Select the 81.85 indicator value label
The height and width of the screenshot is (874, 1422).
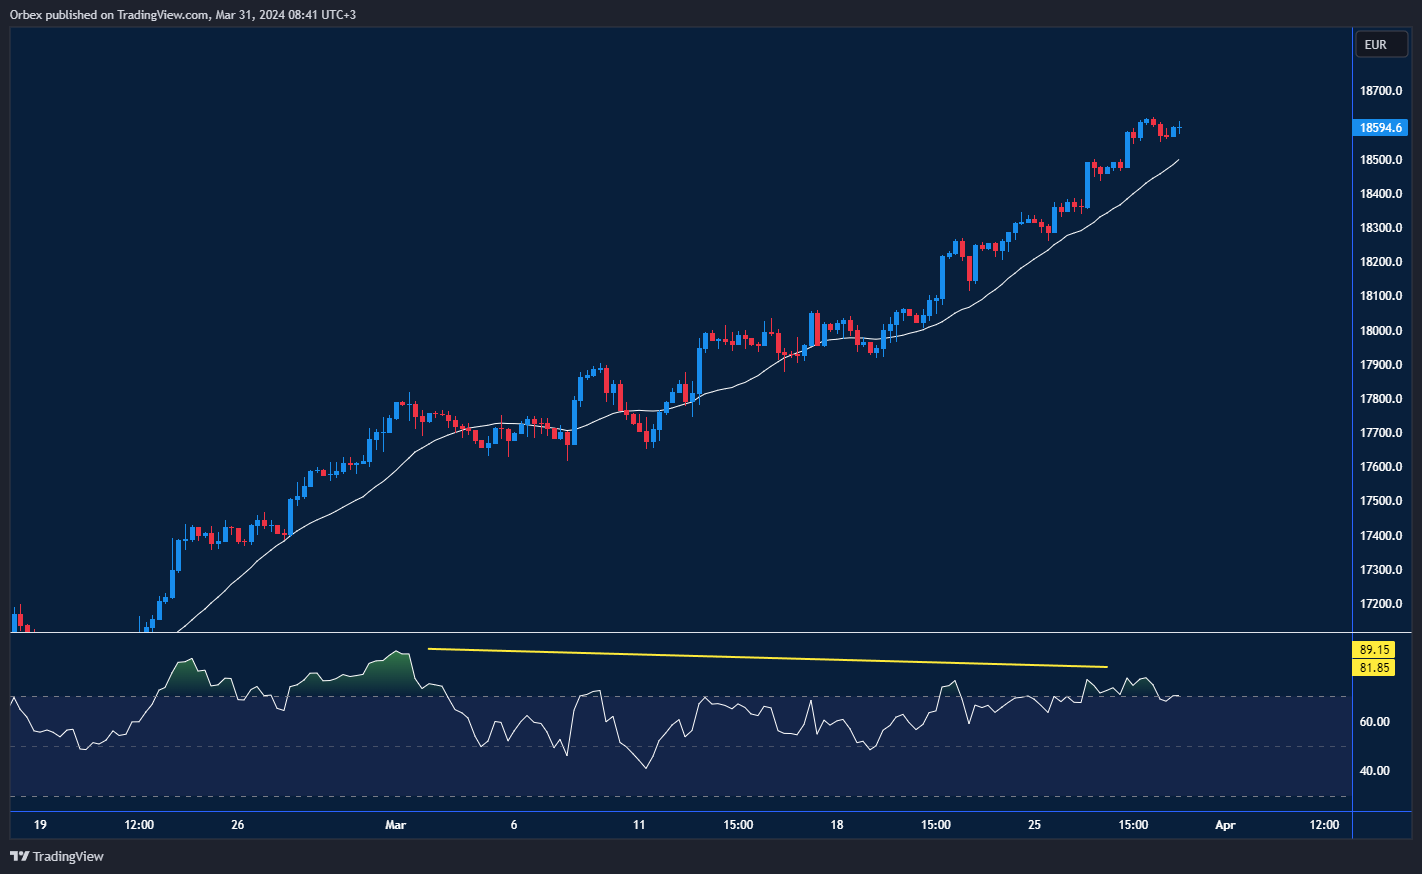1374,666
